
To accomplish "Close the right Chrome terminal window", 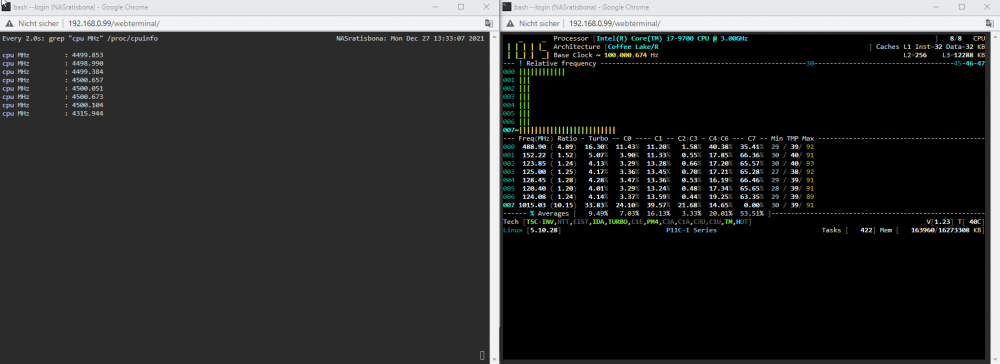I will coord(989,6).
